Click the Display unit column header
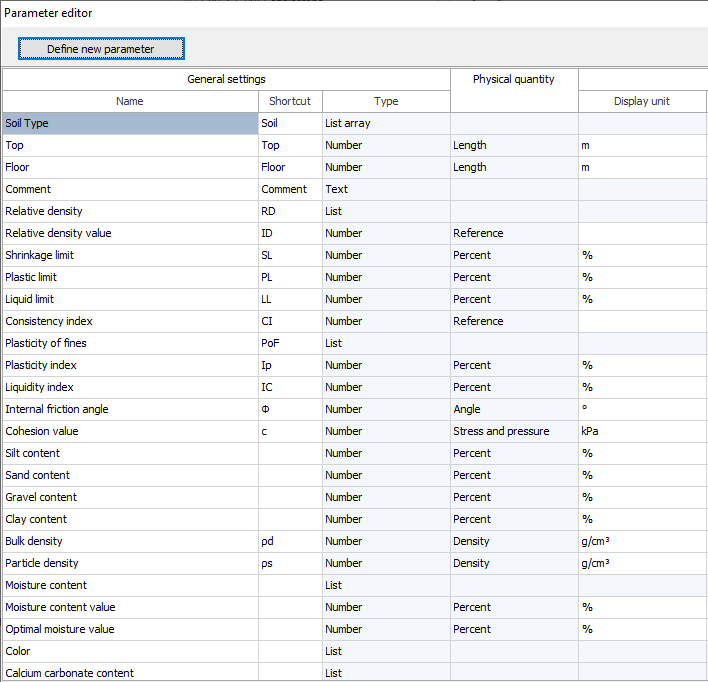Viewport: 708px width, 682px height. 642,101
